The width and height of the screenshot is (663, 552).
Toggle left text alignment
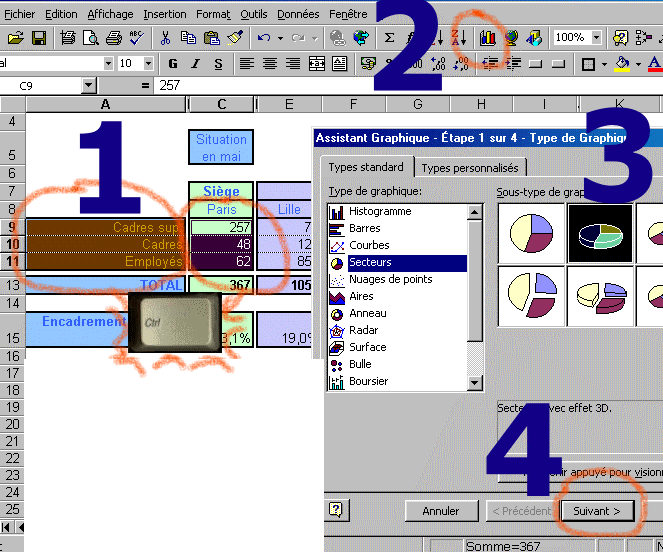[x=247, y=64]
